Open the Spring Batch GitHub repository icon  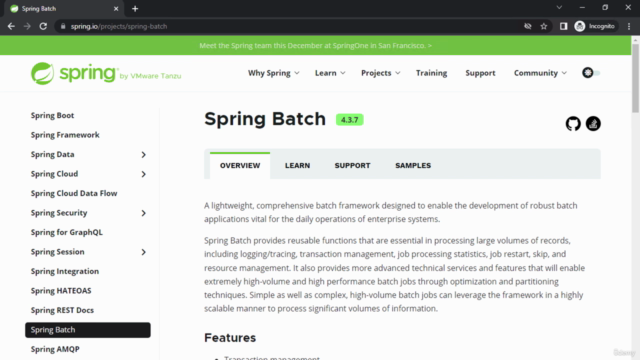pyautogui.click(x=573, y=124)
